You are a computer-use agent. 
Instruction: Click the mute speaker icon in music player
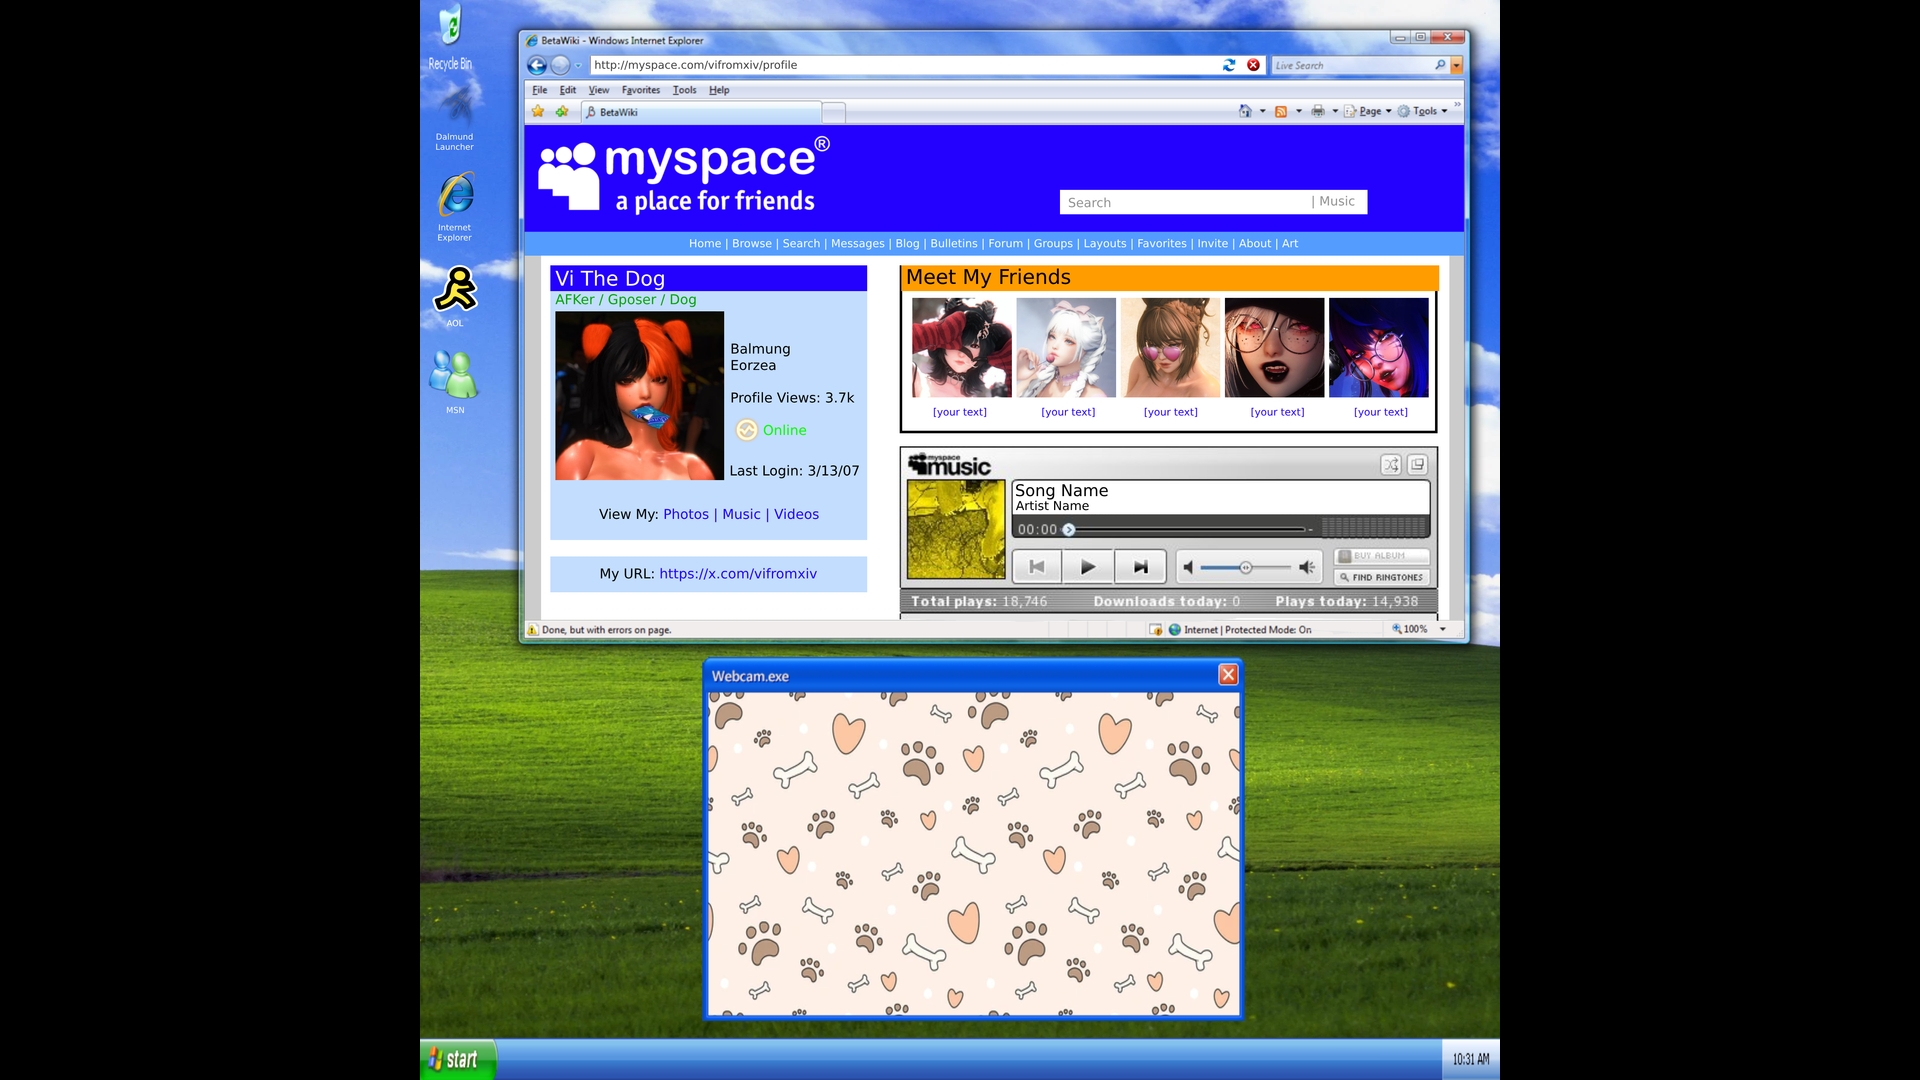point(1188,568)
